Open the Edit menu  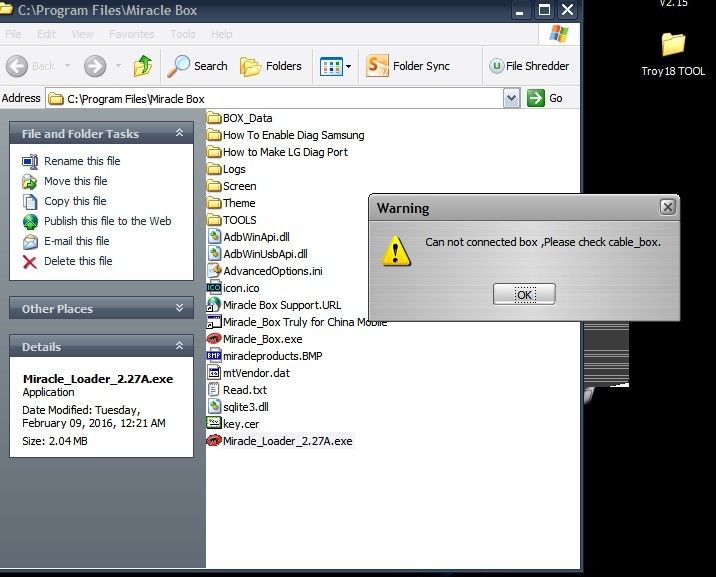click(47, 34)
